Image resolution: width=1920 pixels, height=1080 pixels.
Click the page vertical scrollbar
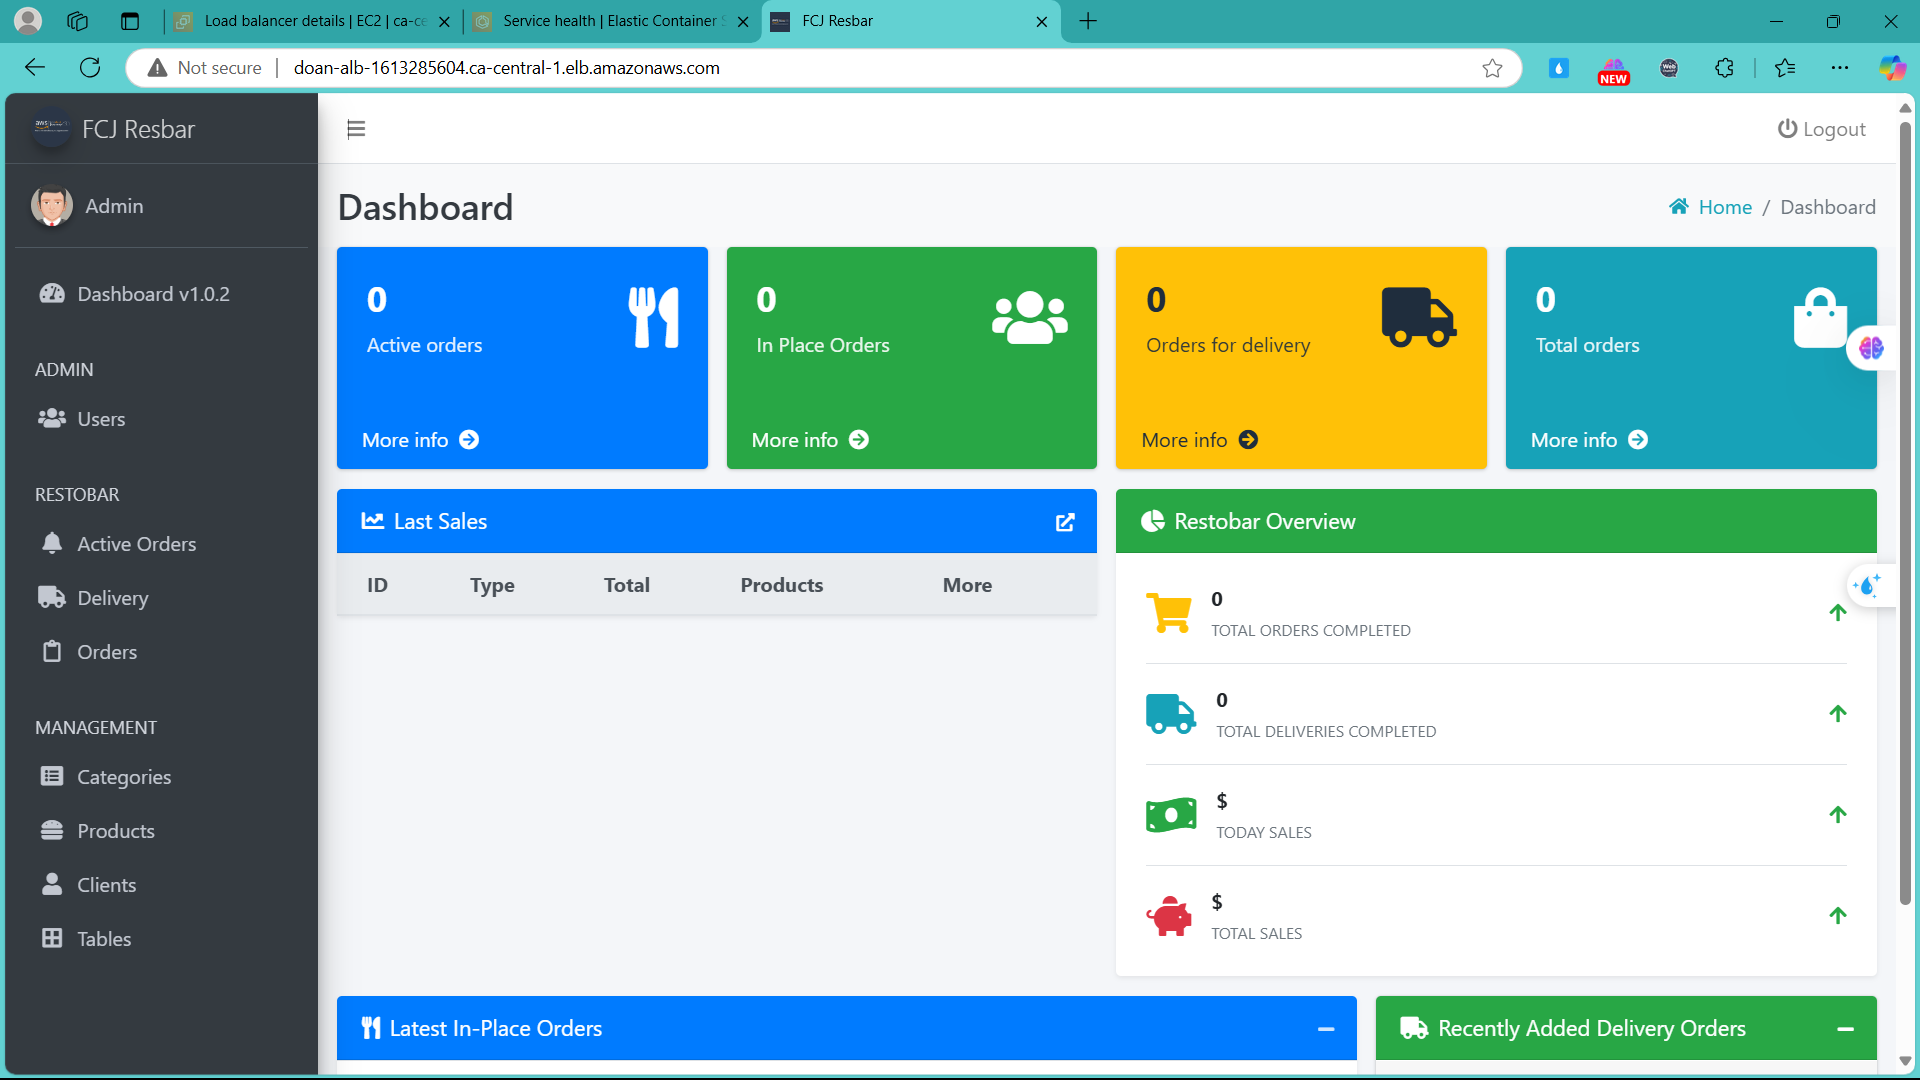[x=1905, y=512]
